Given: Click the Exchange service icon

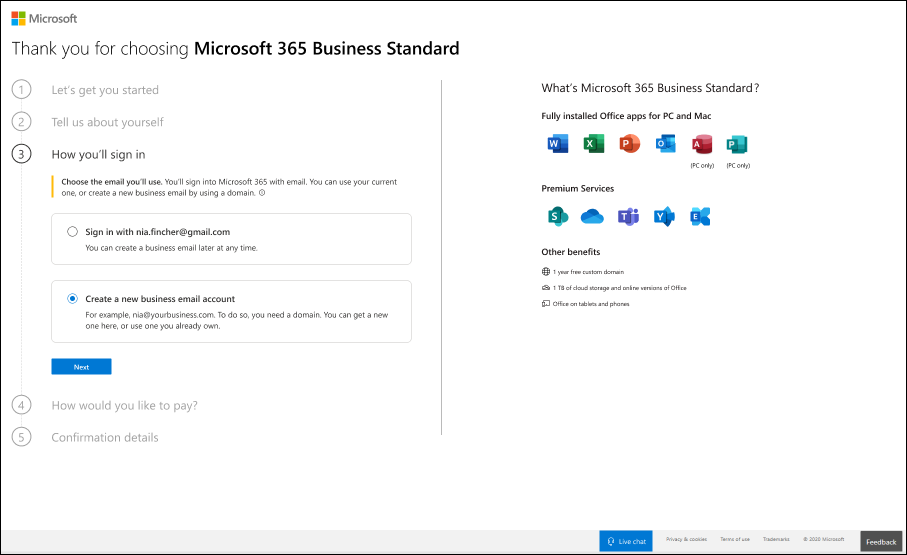Looking at the screenshot, I should (x=700, y=216).
